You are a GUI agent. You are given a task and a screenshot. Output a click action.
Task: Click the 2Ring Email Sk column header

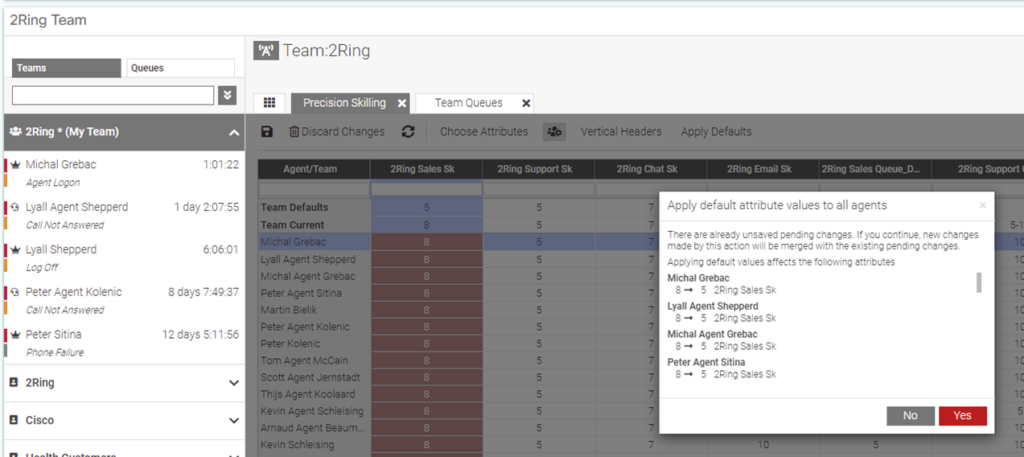click(x=763, y=169)
